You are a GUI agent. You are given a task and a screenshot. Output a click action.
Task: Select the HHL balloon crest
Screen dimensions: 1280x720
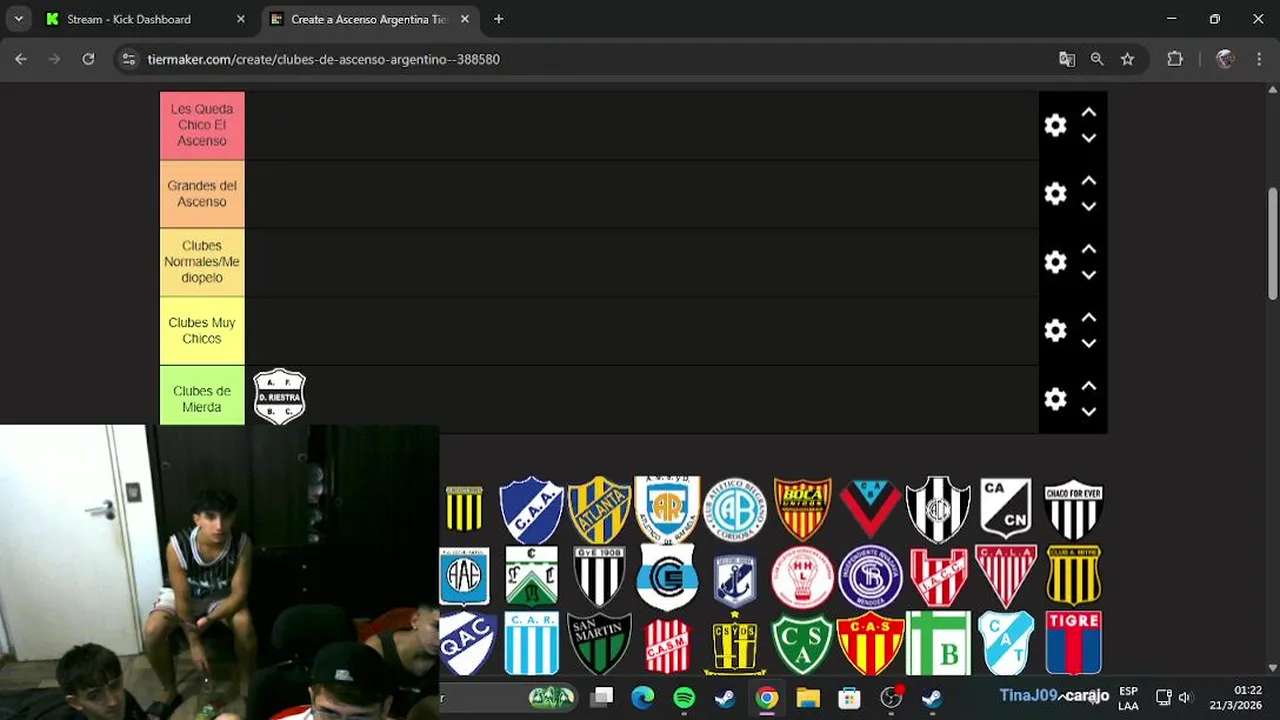803,577
